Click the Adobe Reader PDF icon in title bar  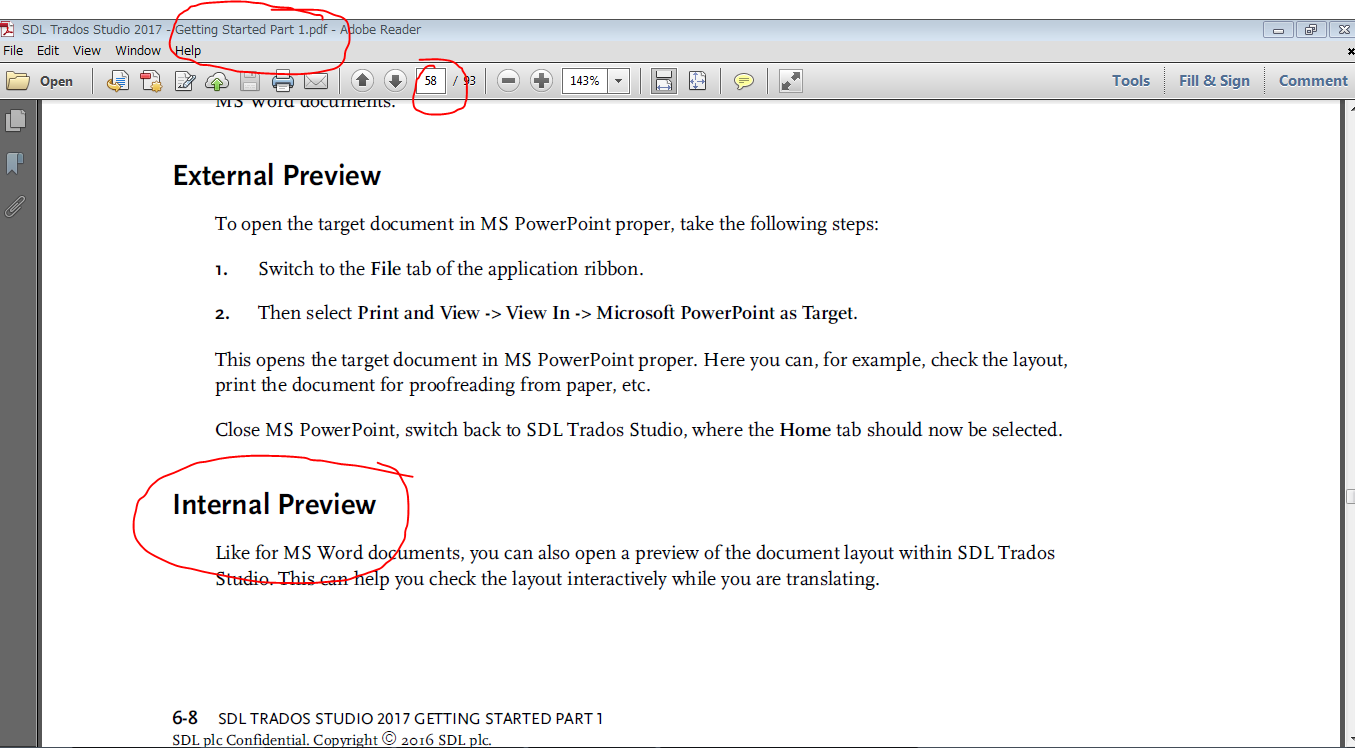[8, 29]
